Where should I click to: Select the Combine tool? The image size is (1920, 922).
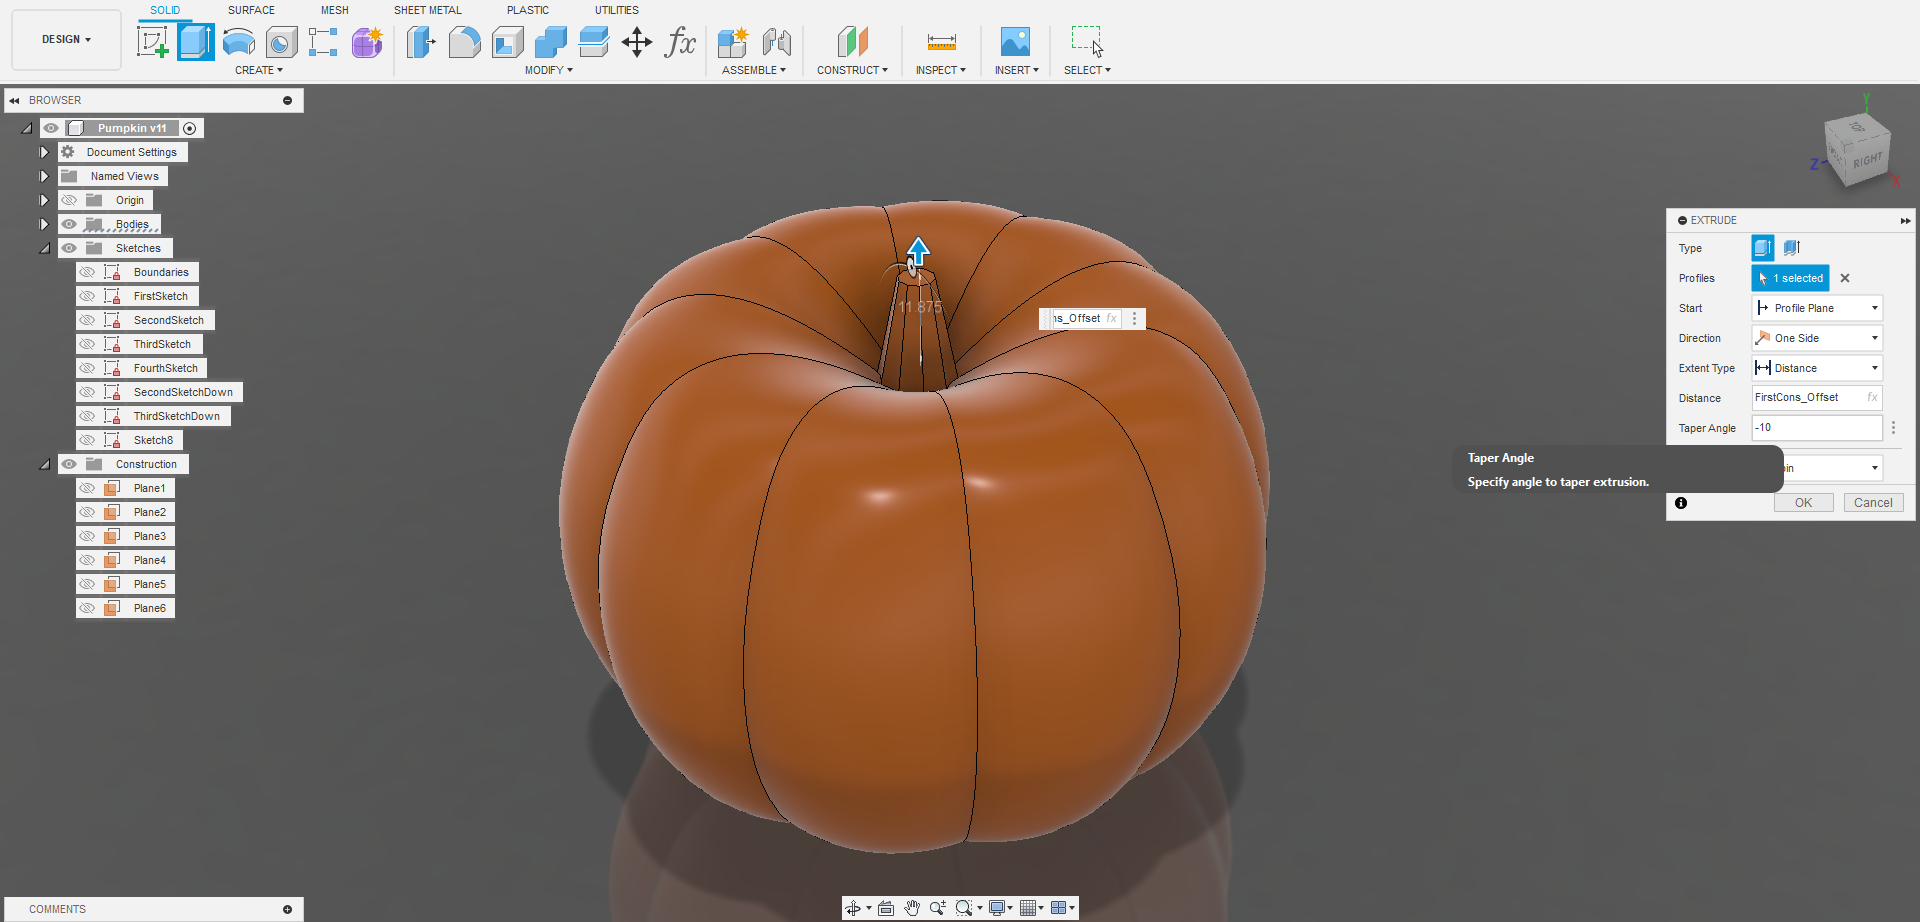tap(551, 42)
